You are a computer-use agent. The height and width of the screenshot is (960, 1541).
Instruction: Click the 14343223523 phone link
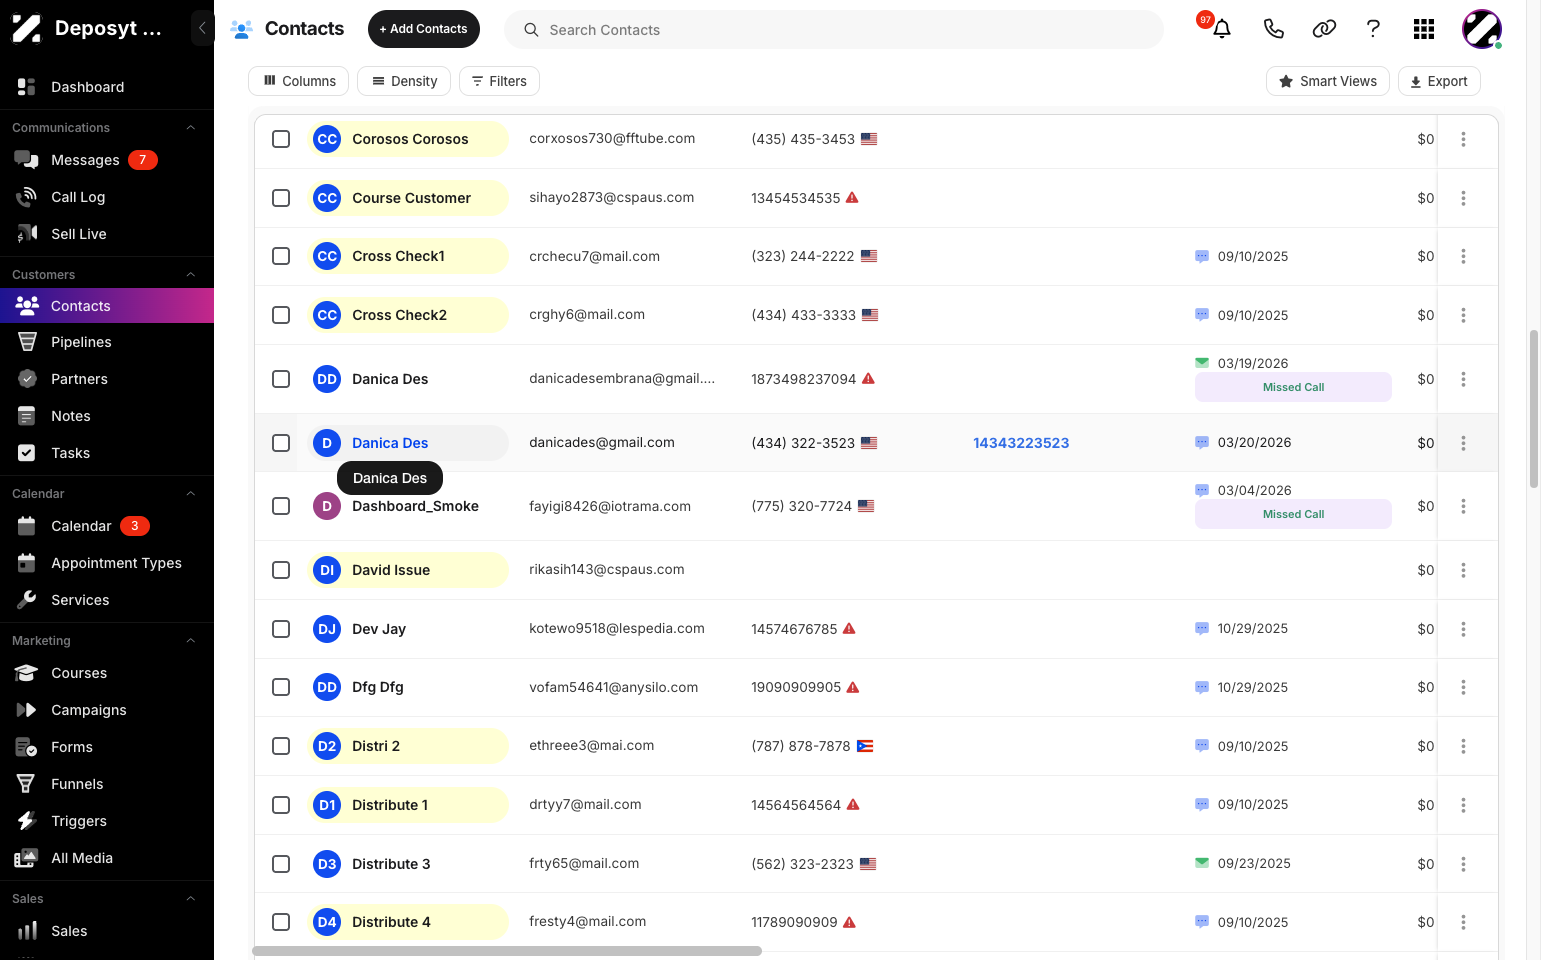click(1021, 443)
